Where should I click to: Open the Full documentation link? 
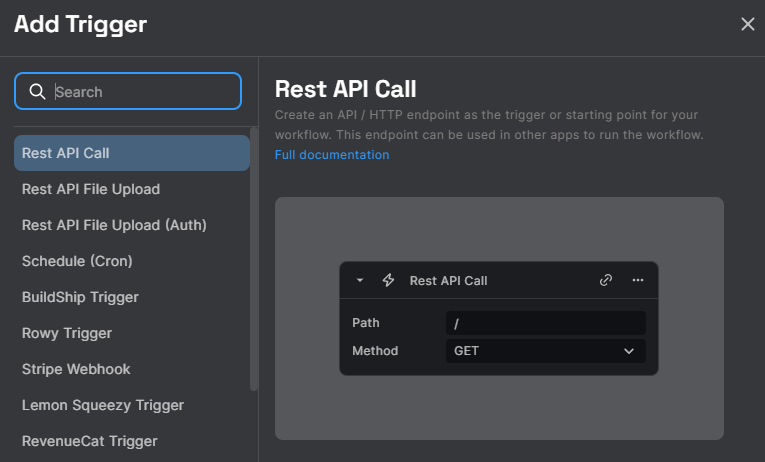click(x=332, y=155)
